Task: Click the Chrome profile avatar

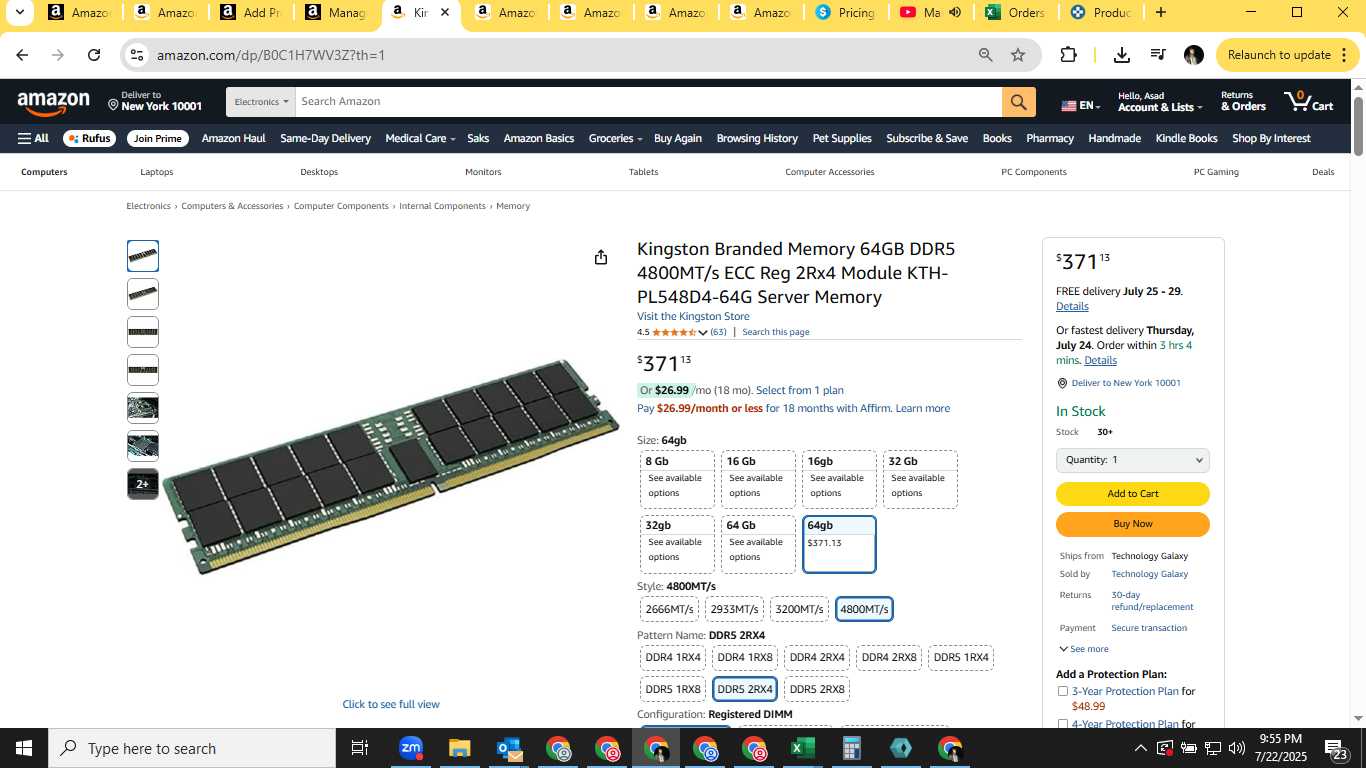Action: [x=1193, y=55]
